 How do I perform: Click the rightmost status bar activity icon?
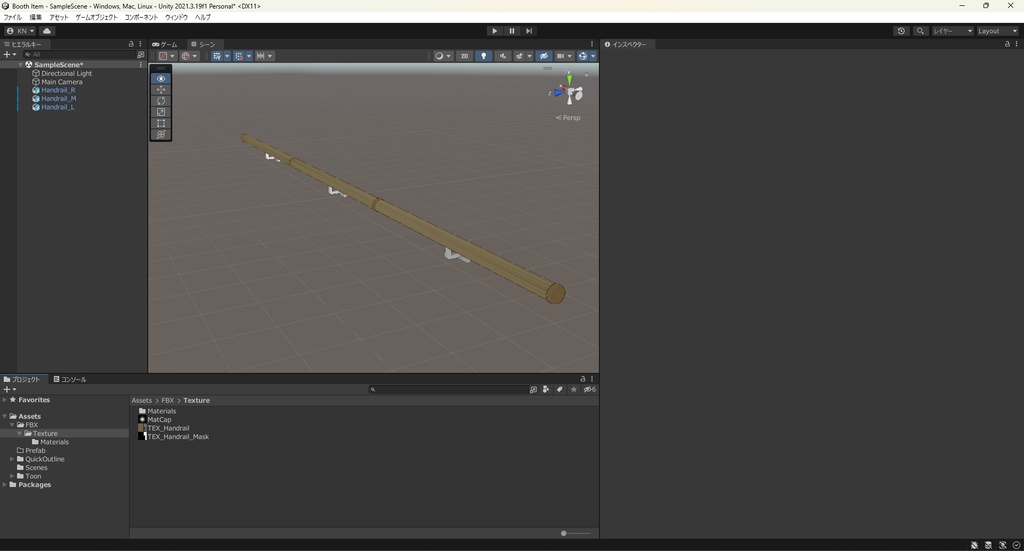[1016, 545]
